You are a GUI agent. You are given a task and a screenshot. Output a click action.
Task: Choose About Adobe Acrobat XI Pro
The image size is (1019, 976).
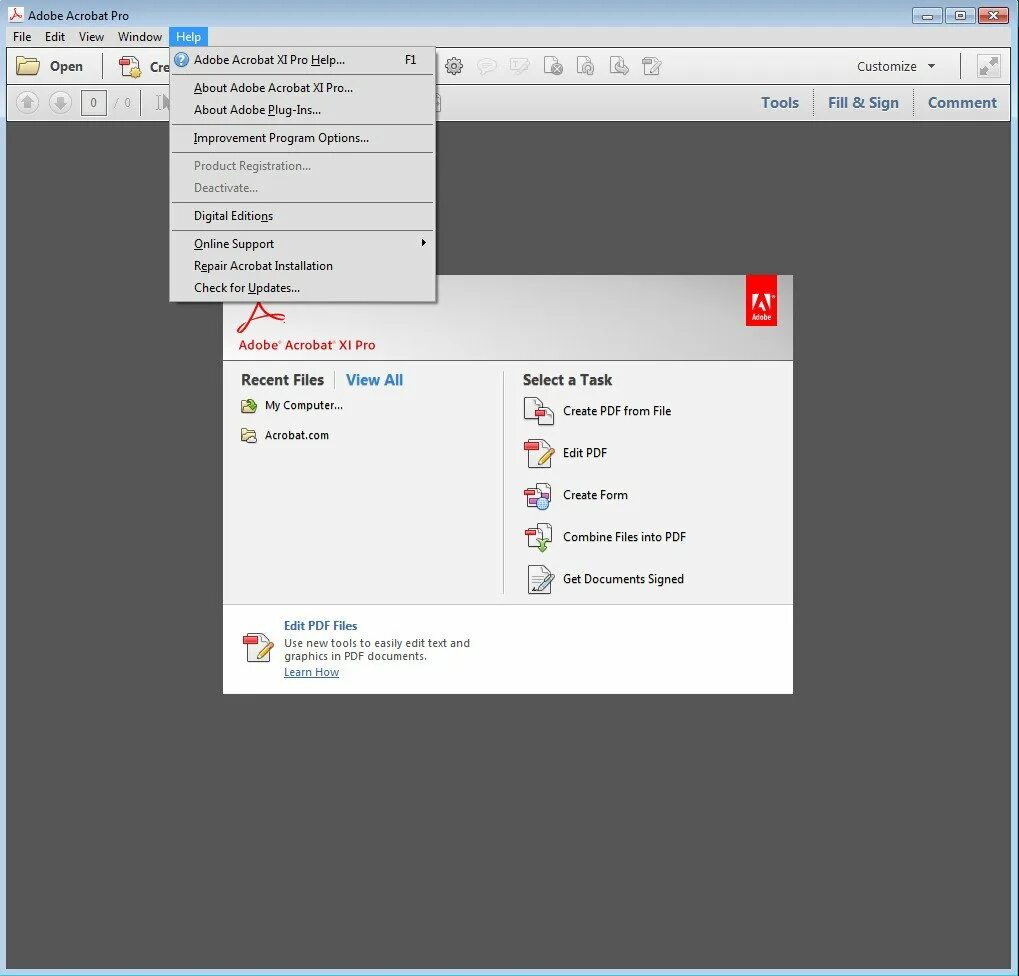click(x=302, y=88)
